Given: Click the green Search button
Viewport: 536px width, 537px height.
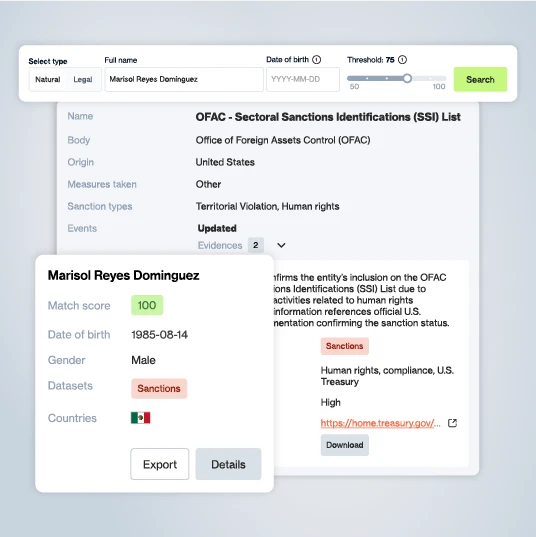Looking at the screenshot, I should 480,79.
